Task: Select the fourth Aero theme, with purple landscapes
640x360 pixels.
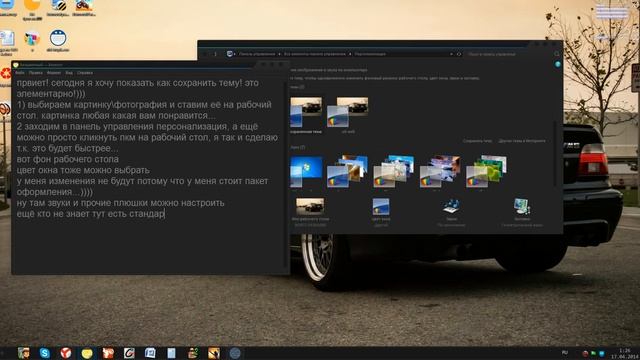Action: pyautogui.click(x=440, y=171)
